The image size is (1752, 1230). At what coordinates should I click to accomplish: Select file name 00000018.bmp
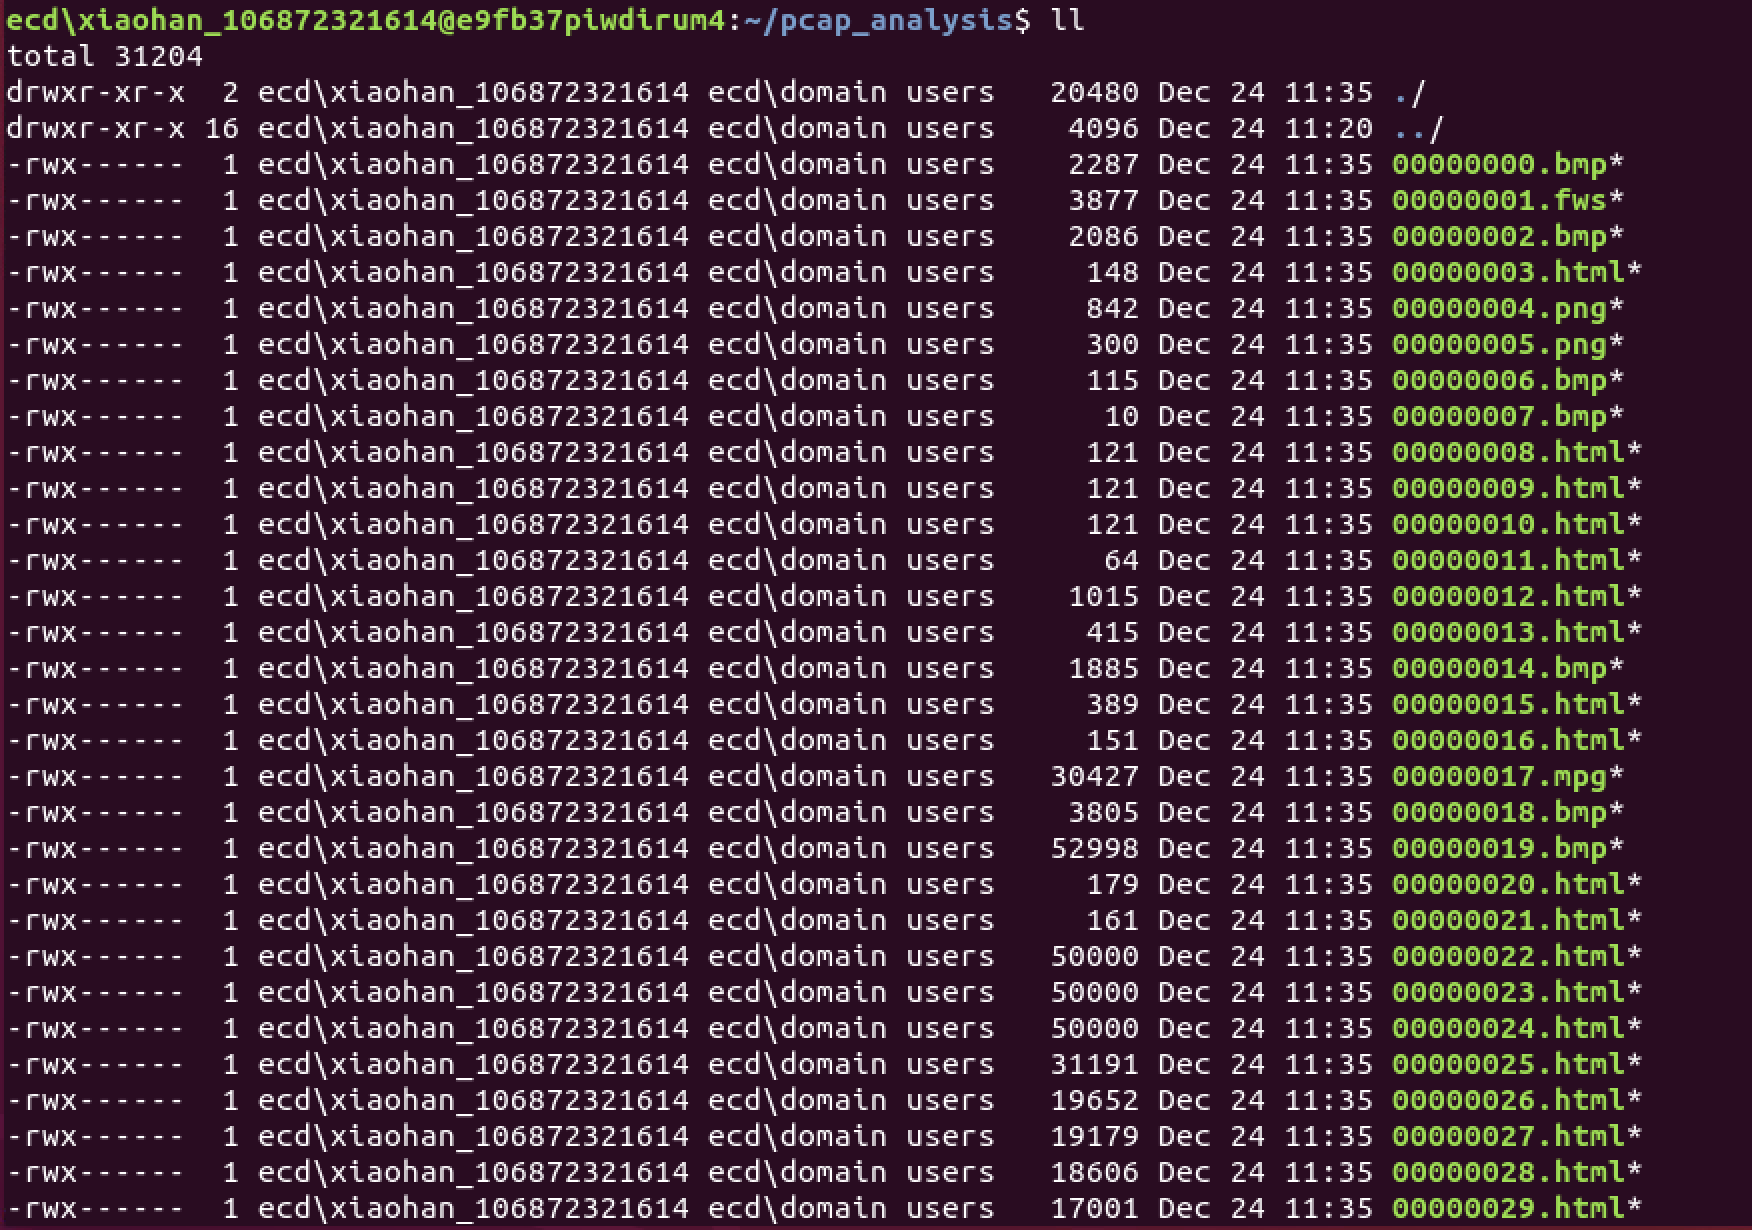pos(1499,812)
